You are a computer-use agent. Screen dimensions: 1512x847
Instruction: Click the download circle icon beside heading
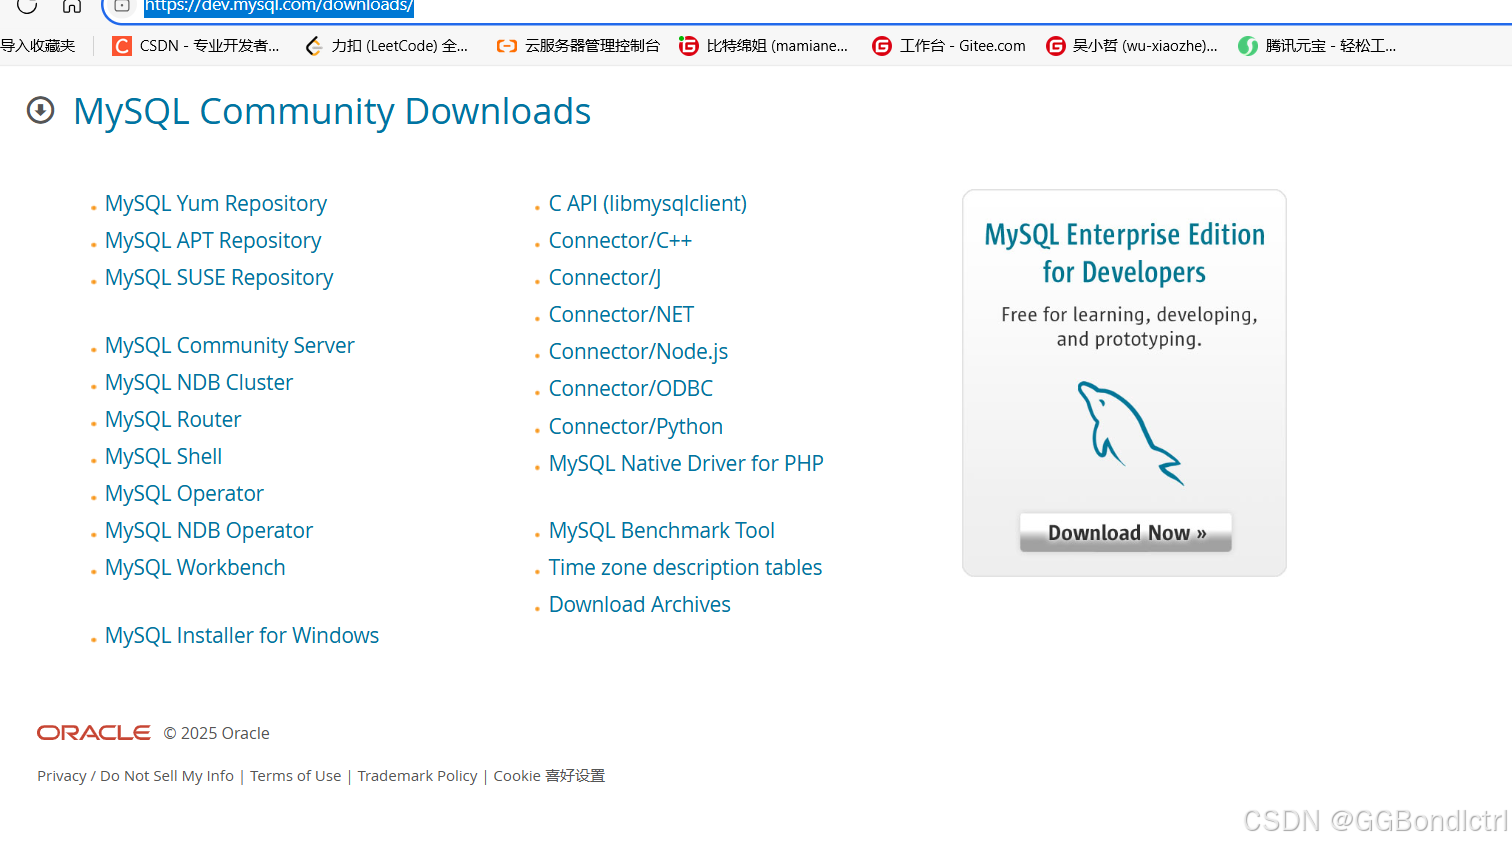(x=40, y=110)
